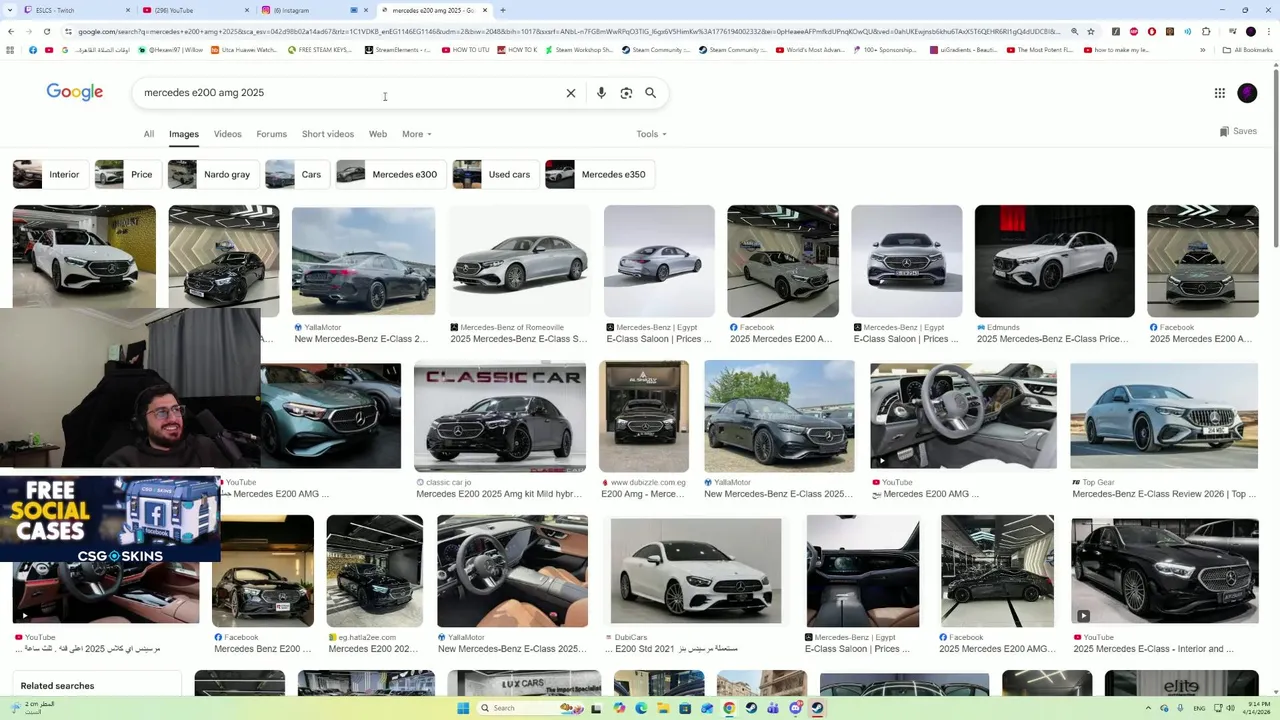Open the Windows Start menu

point(463,708)
